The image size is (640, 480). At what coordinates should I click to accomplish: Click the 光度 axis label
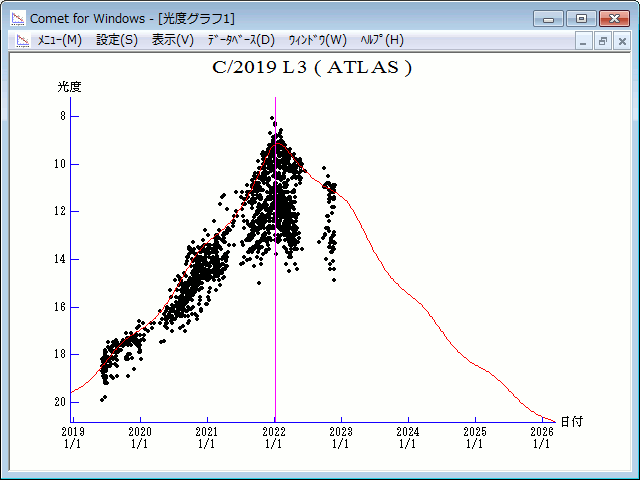[x=69, y=87]
